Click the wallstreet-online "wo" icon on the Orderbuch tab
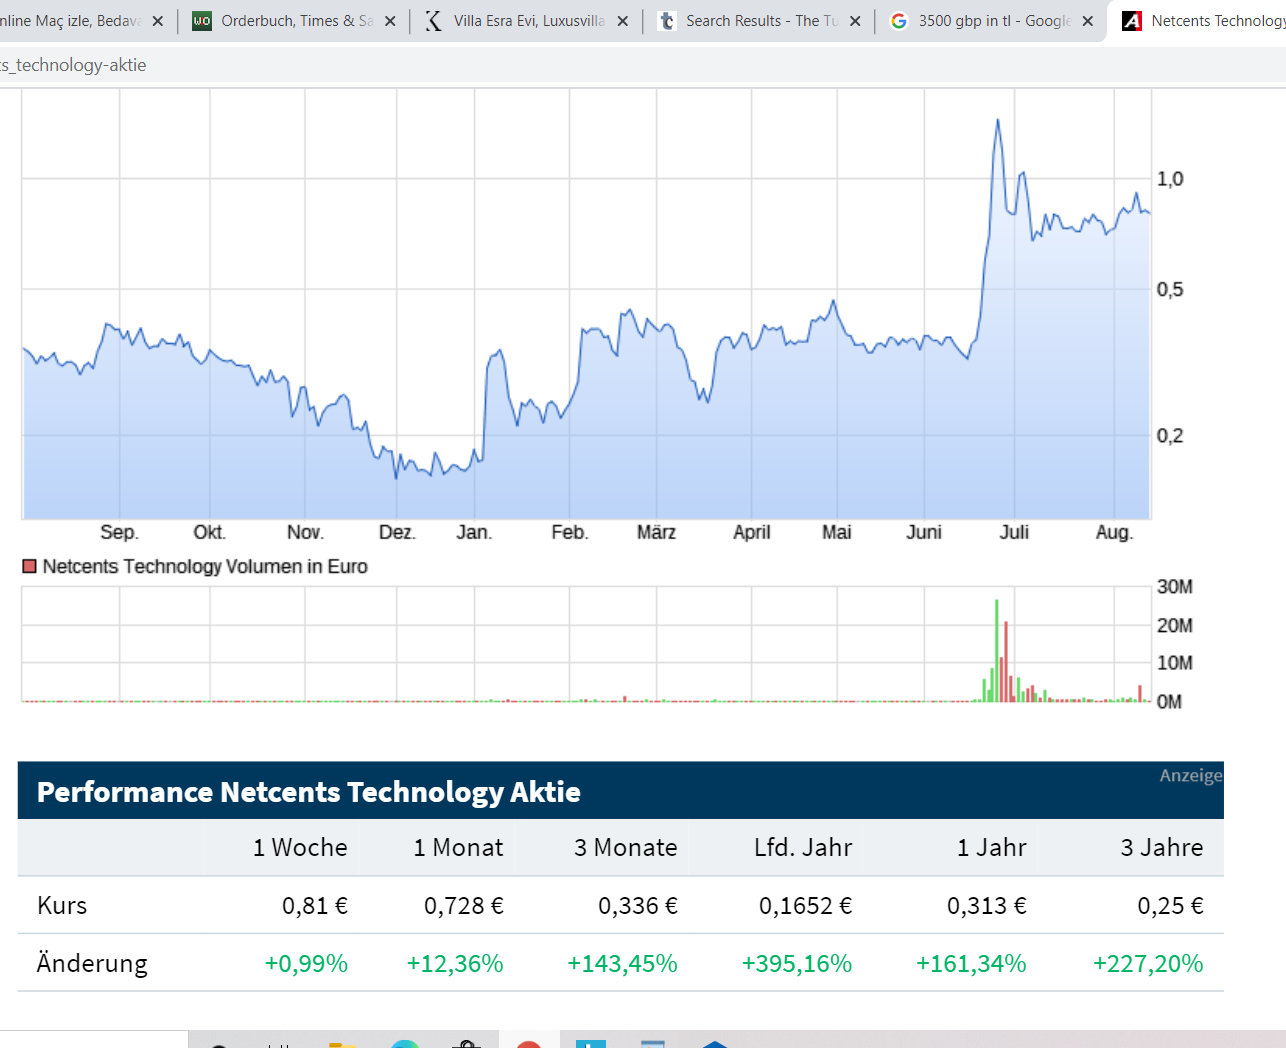 coord(203,19)
